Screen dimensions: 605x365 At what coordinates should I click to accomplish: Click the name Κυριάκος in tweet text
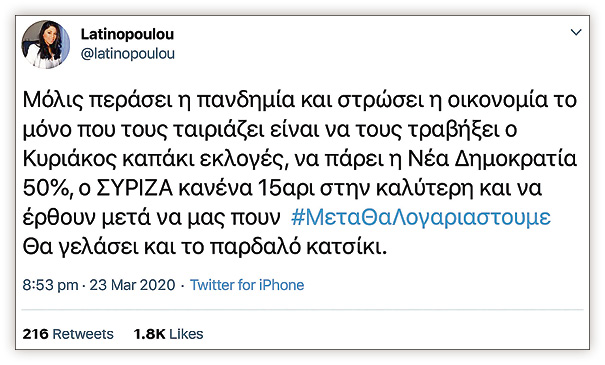(69, 159)
